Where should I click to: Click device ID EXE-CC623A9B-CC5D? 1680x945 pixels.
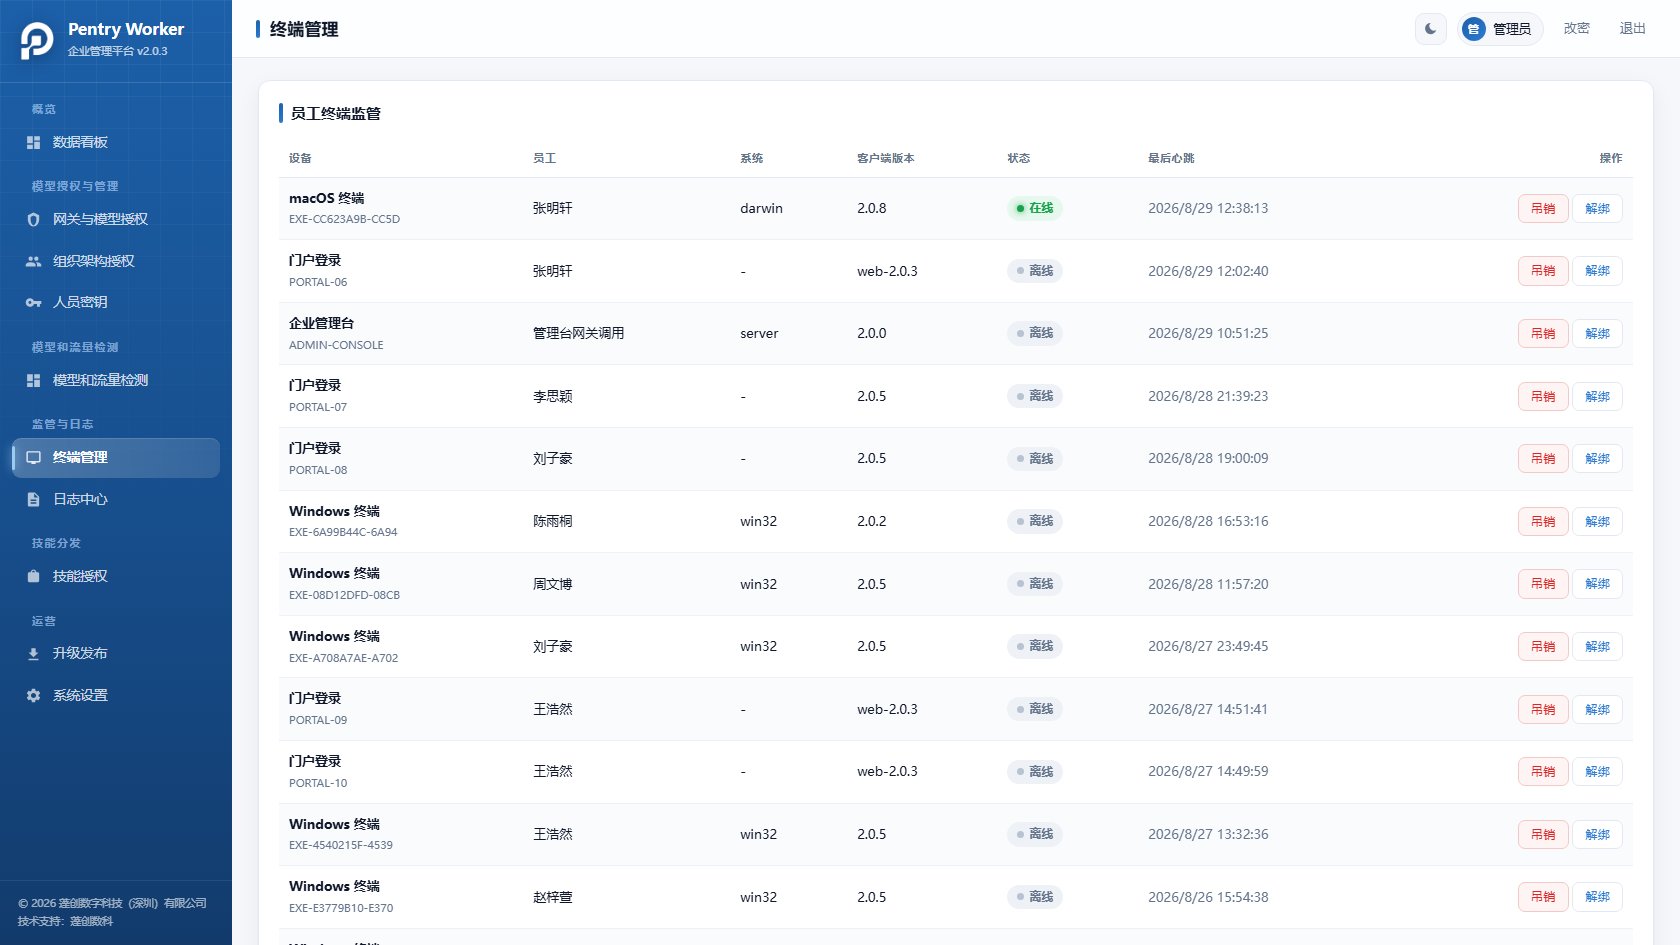click(344, 220)
